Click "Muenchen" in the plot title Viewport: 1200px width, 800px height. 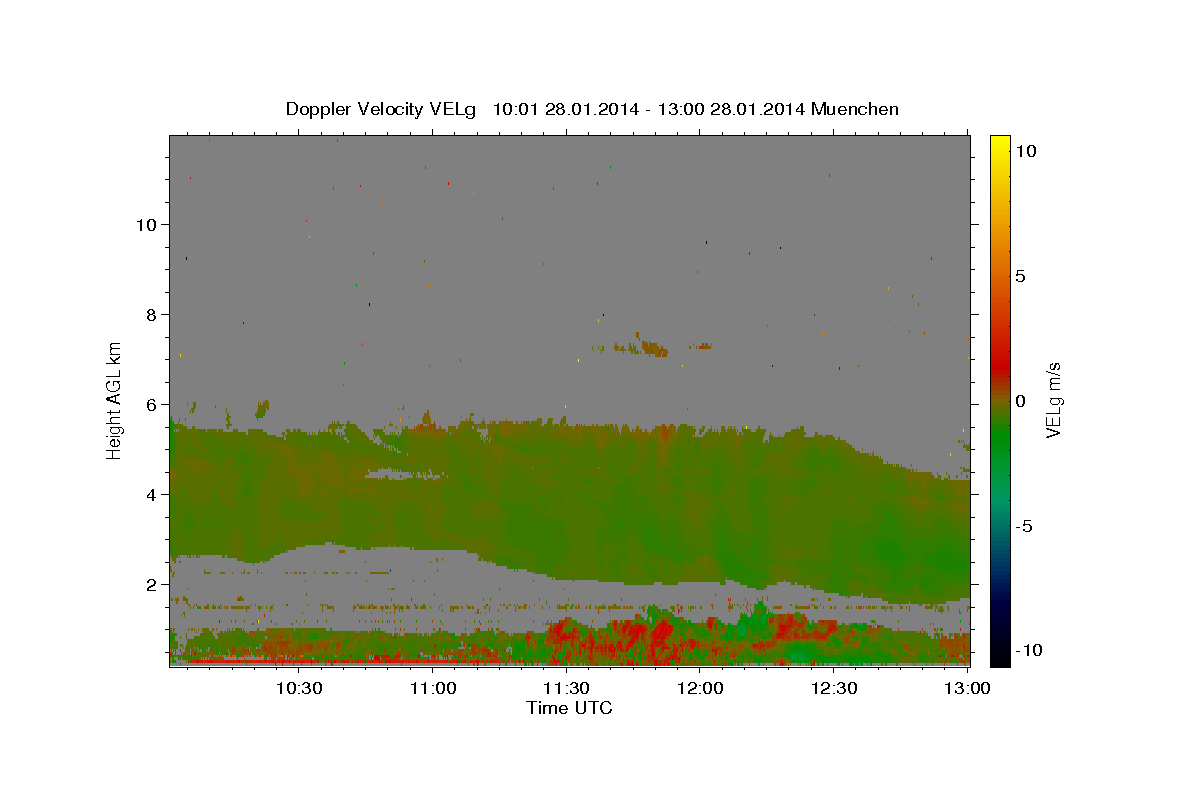coord(855,108)
